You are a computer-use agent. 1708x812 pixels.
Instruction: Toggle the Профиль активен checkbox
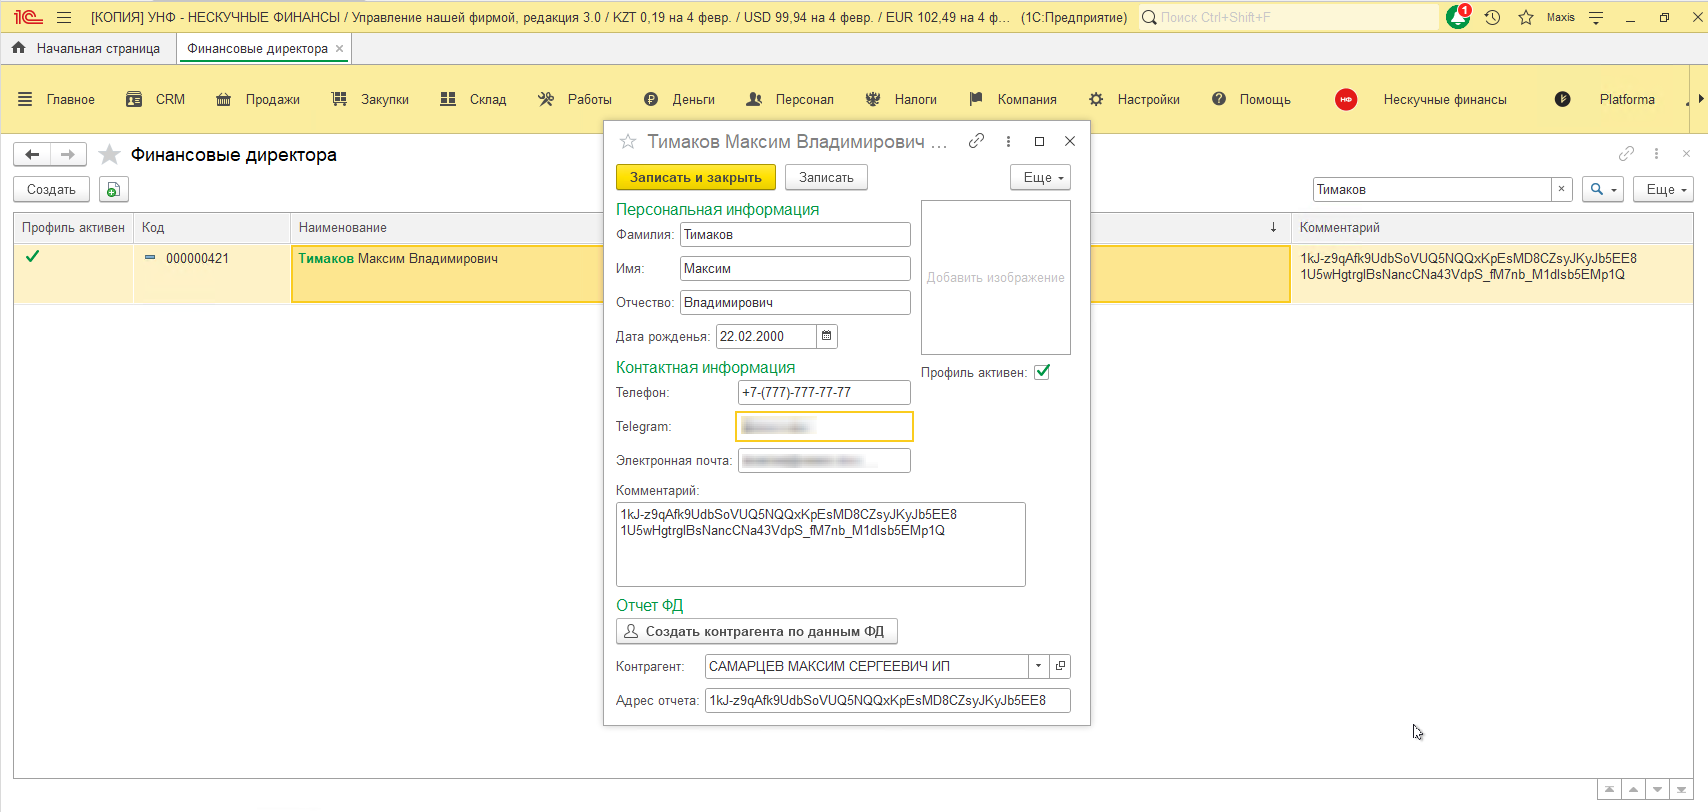[x=1042, y=372]
